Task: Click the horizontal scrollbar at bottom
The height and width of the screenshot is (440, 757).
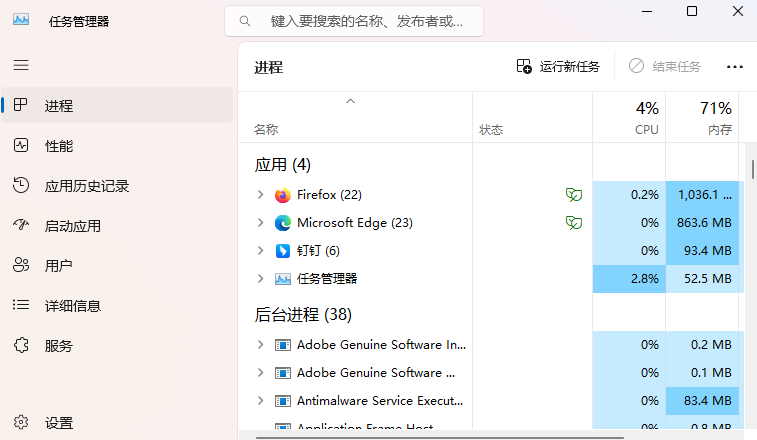Action: (x=439, y=437)
